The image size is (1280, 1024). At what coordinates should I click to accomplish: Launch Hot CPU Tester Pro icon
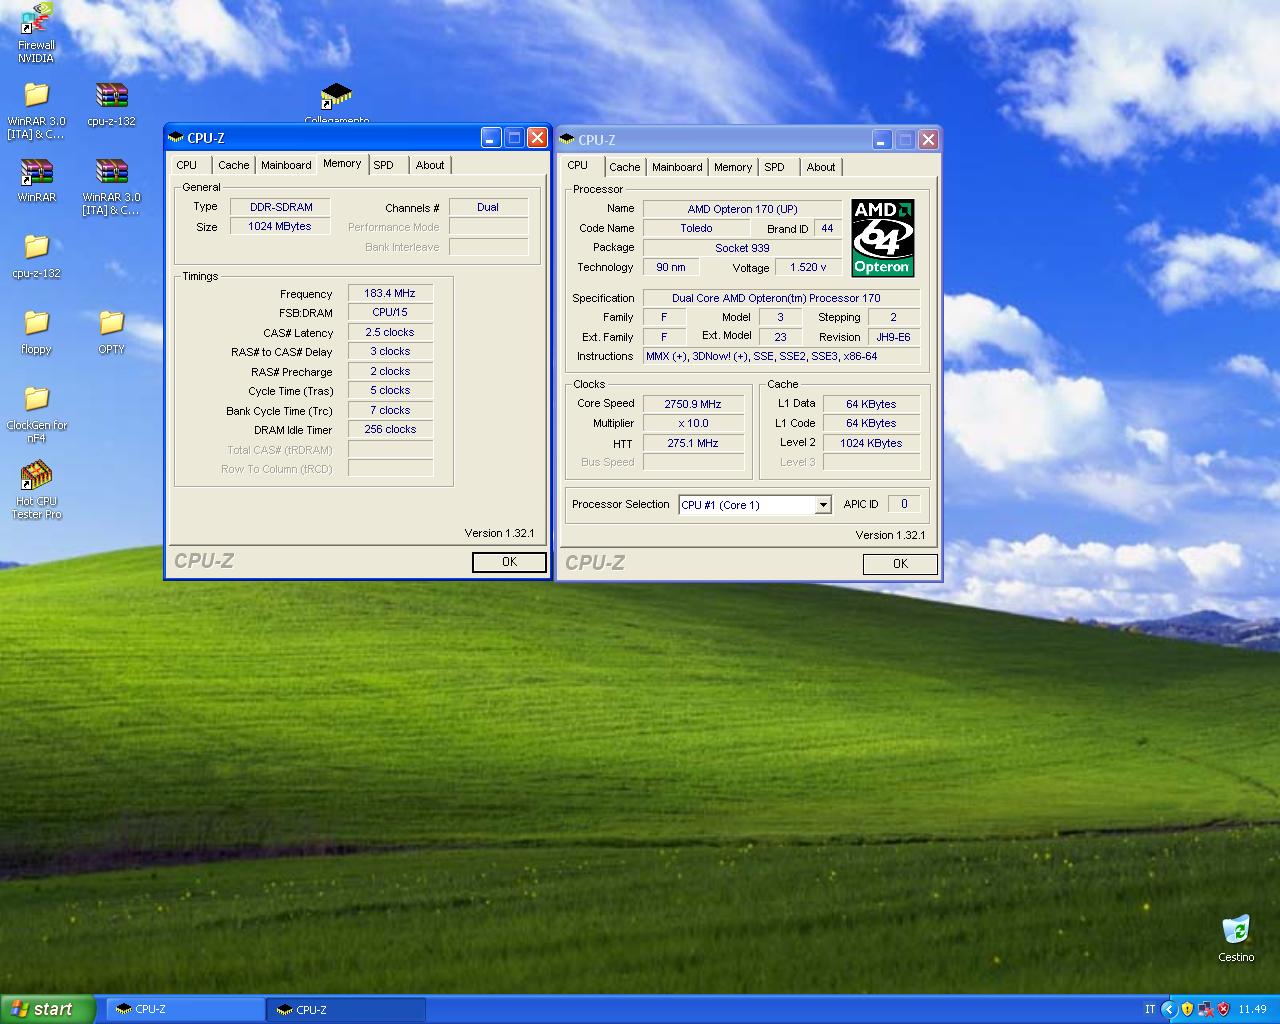coord(36,475)
